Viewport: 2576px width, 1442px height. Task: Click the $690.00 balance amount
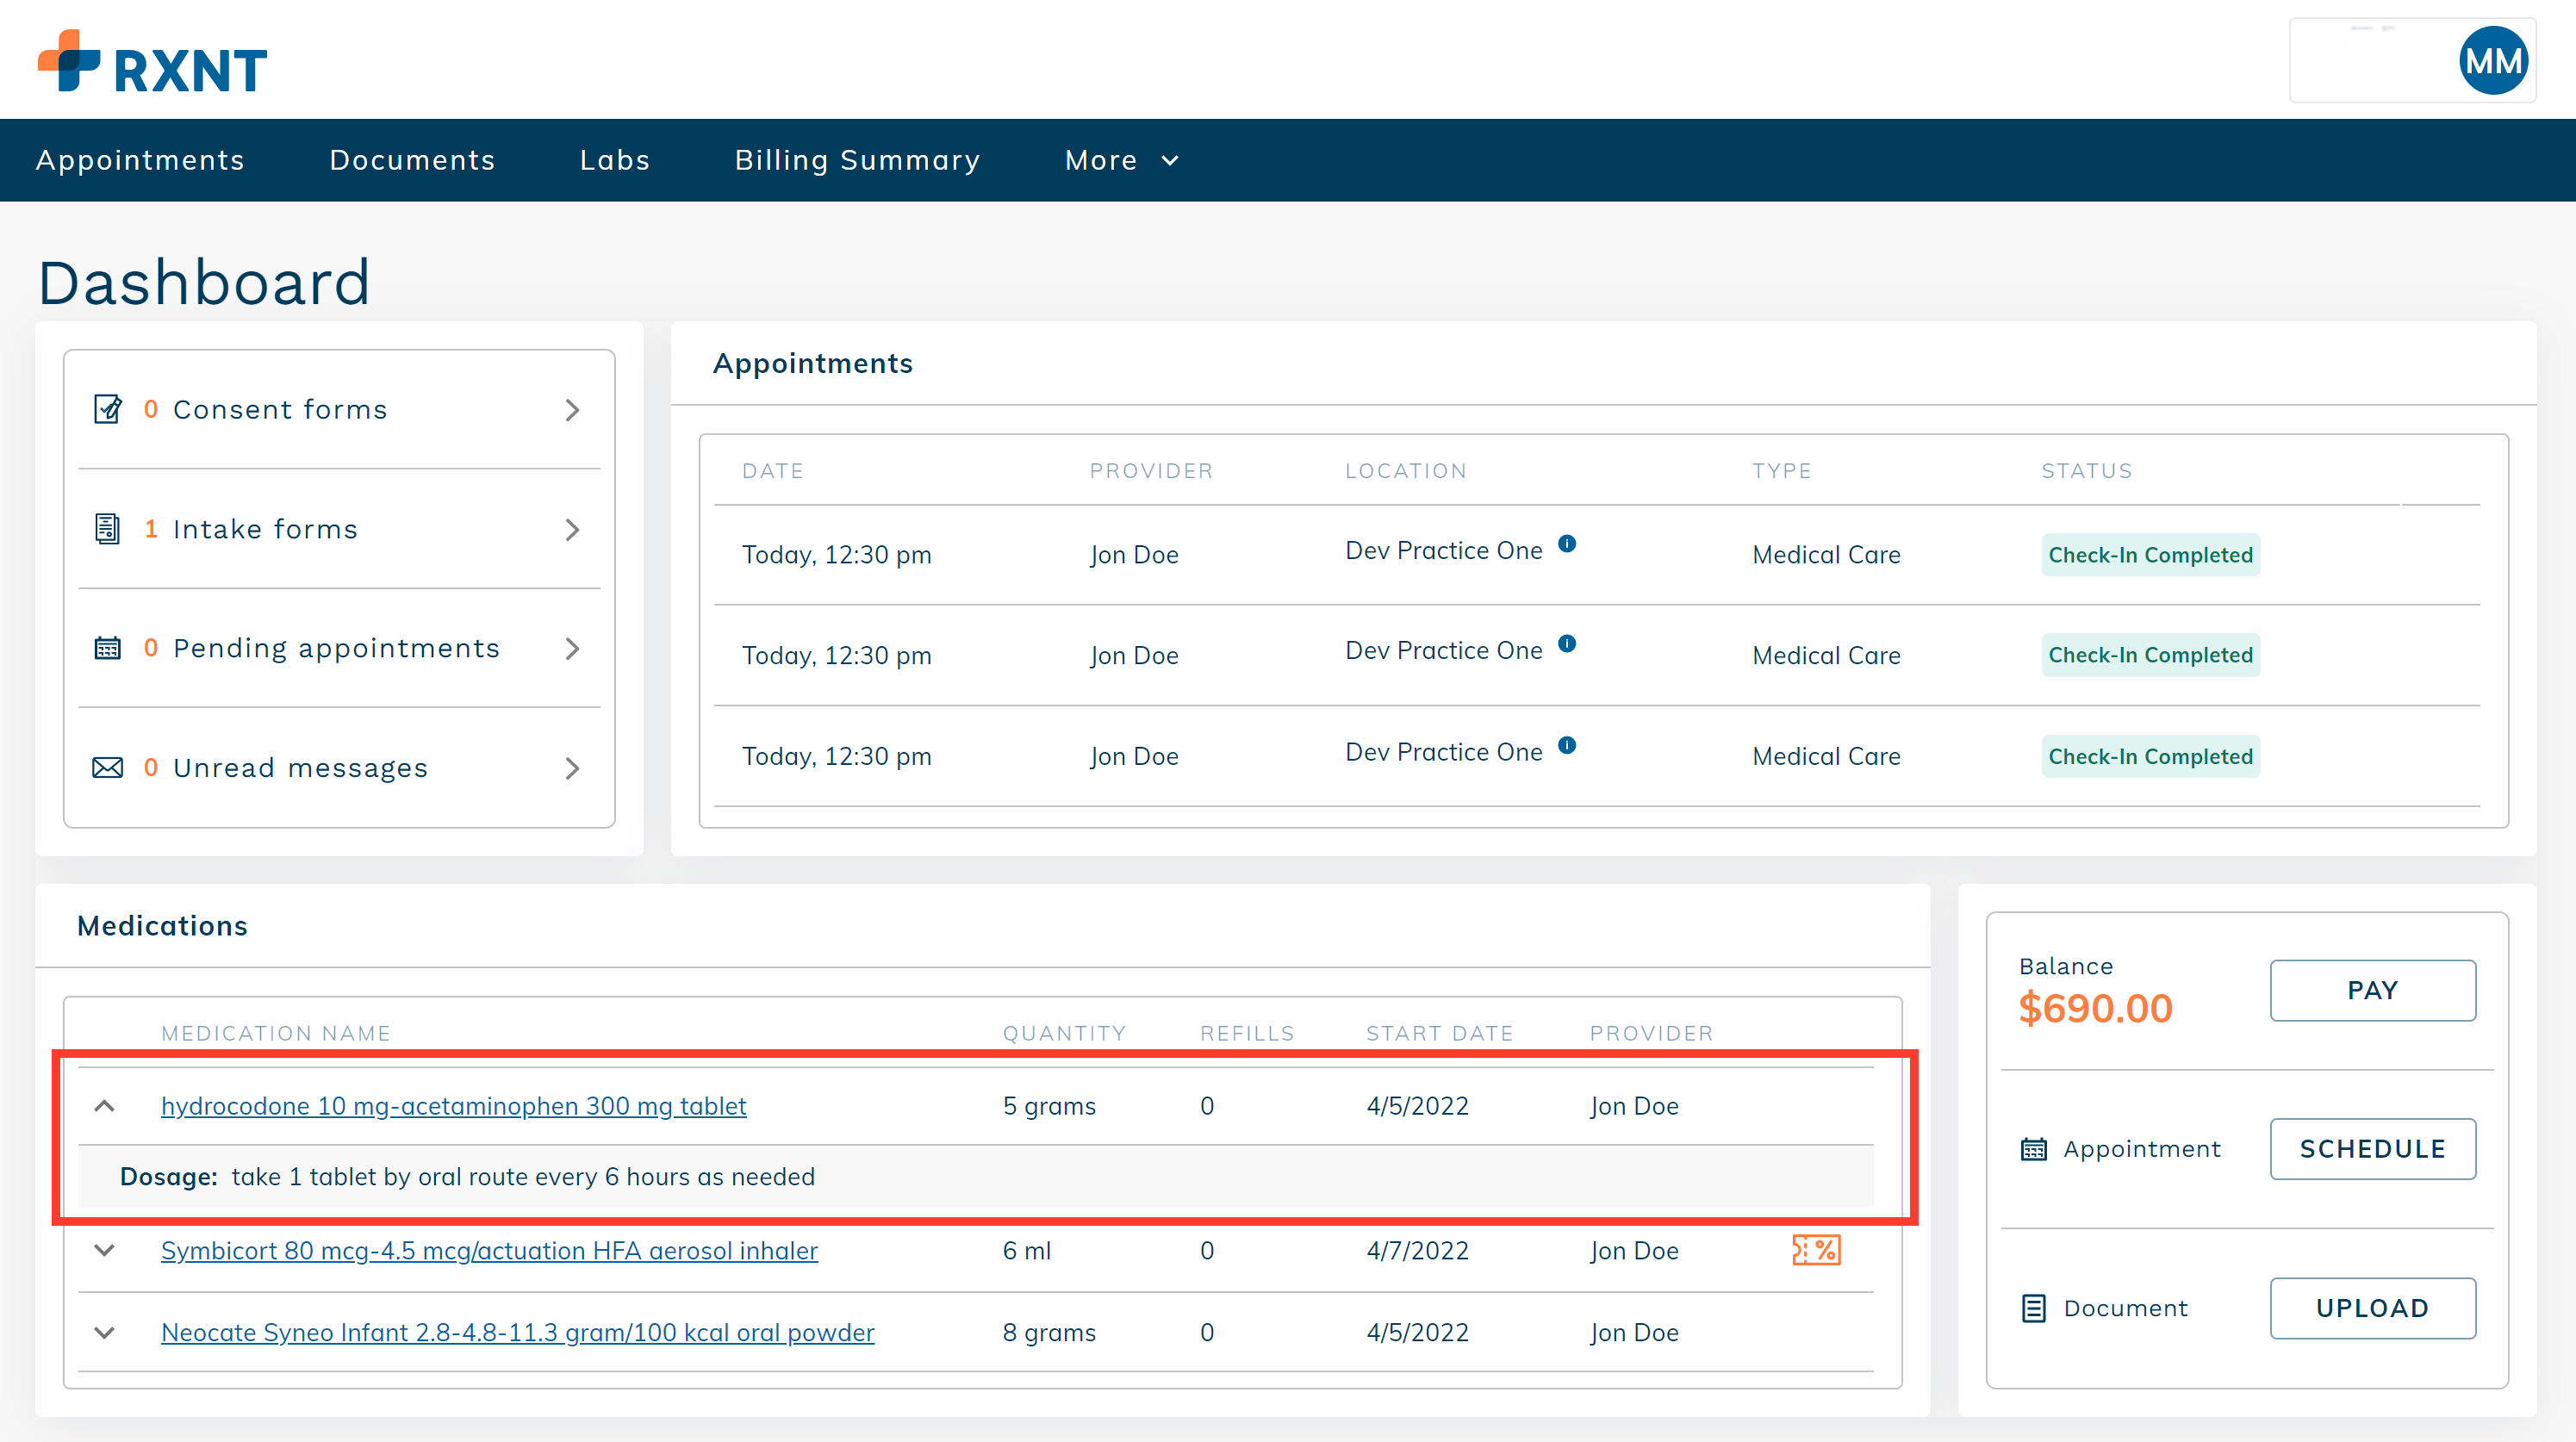point(2095,1008)
